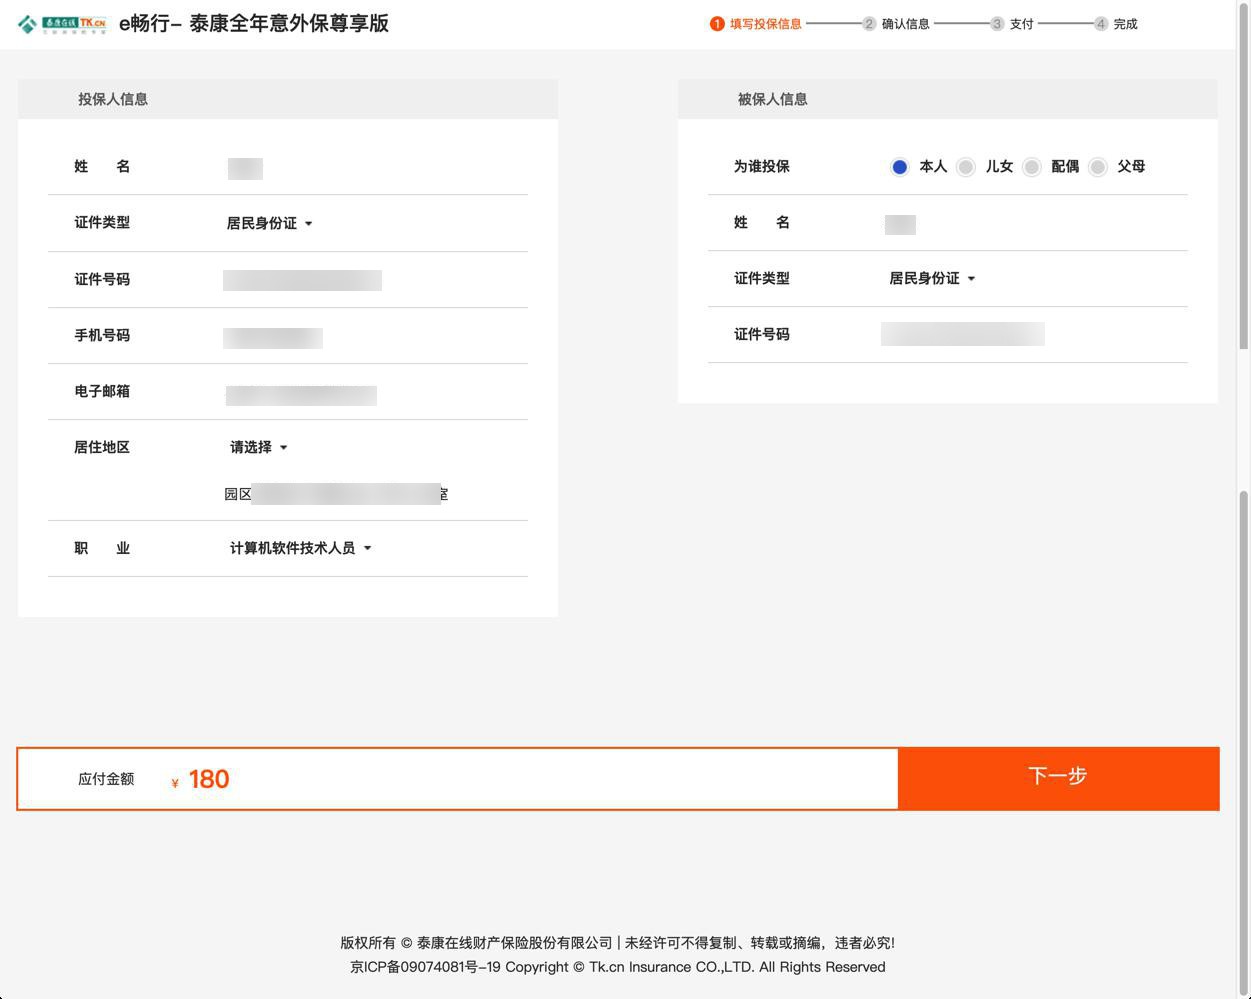This screenshot has height=999, width=1251.
Task: Click step 2 确认信息
Action: (896, 24)
